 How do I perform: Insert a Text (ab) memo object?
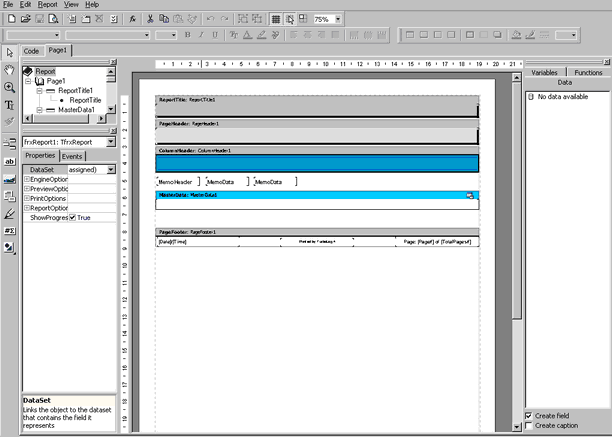[10, 162]
